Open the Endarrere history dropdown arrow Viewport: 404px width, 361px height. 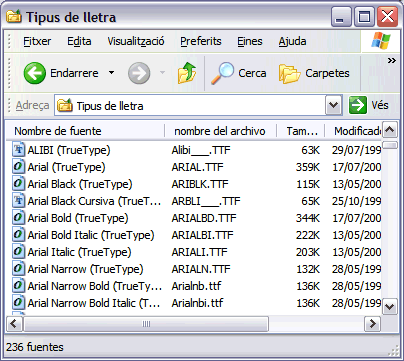pyautogui.click(x=111, y=72)
